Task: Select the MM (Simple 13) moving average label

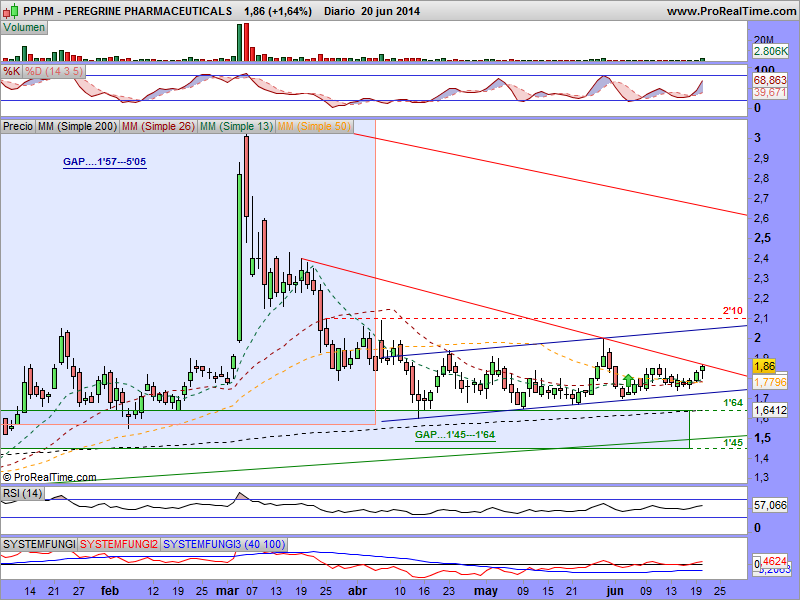Action: [236, 126]
